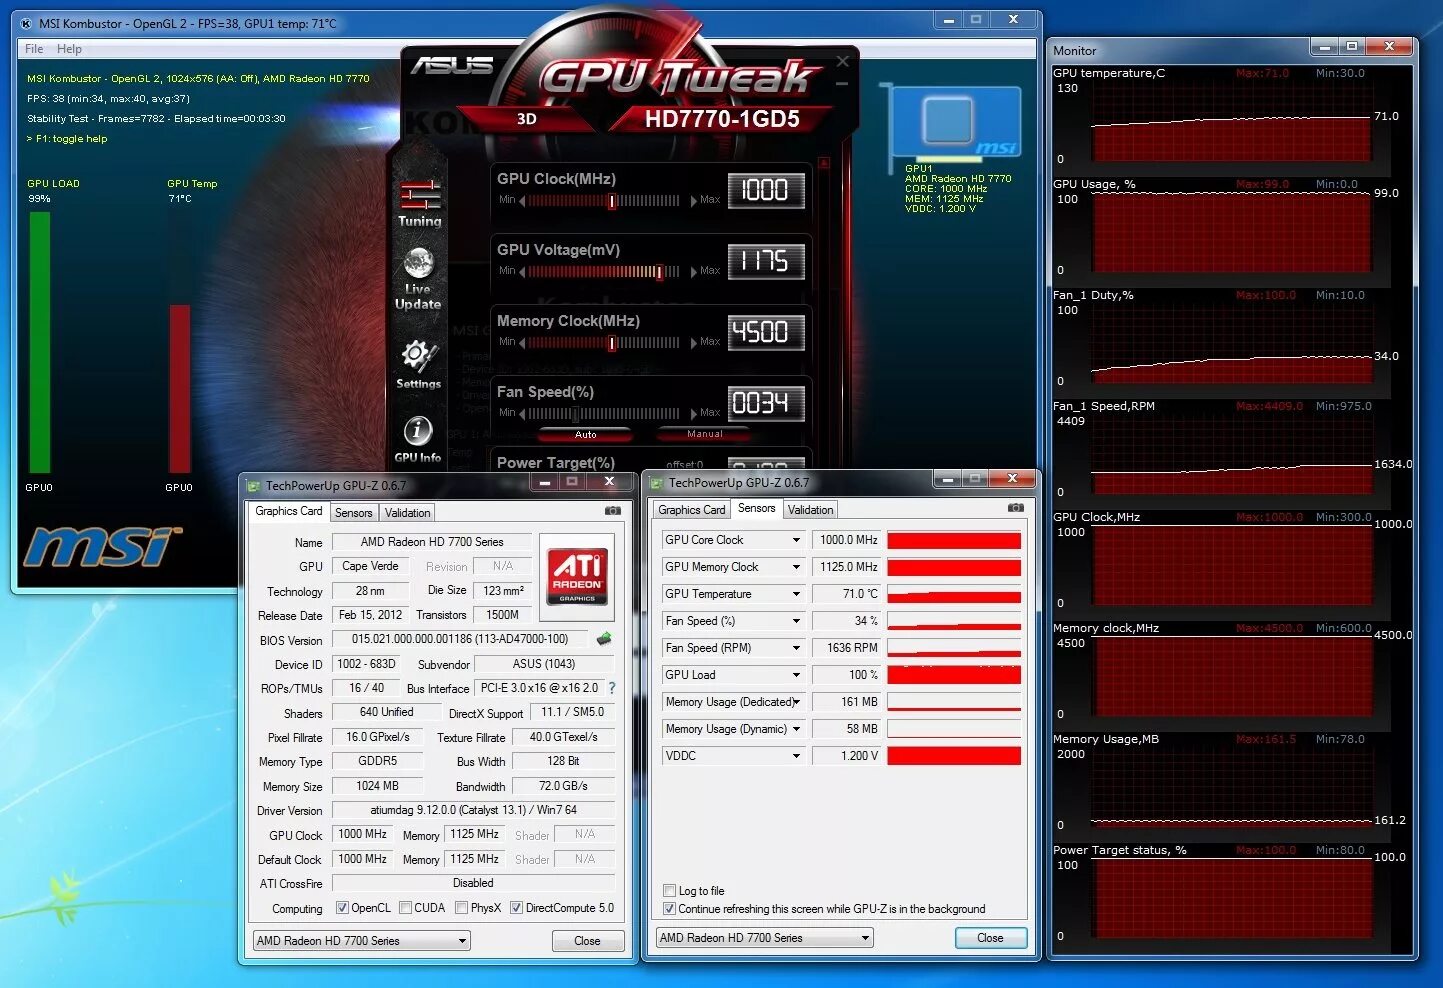This screenshot has height=988, width=1443.
Task: Toggle the CUDA checkbox in GPU-Z
Action: point(405,908)
